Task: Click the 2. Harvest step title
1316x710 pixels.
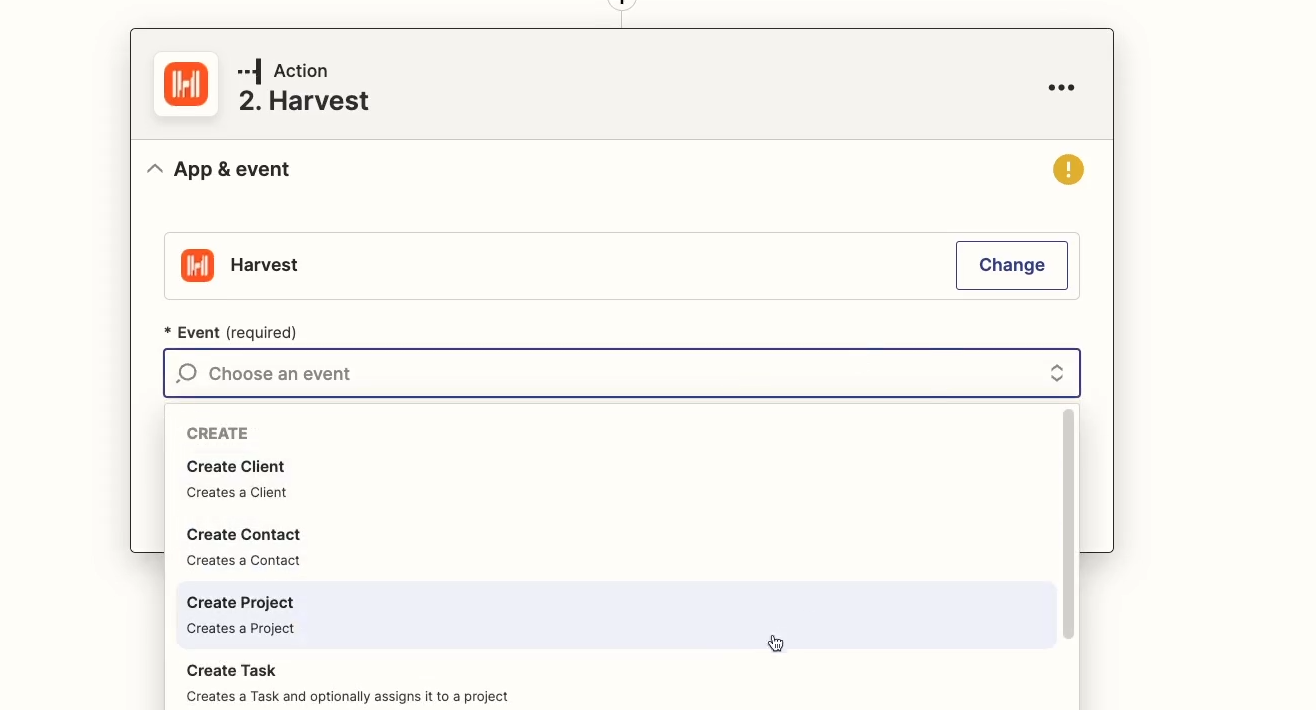Action: pos(304,101)
